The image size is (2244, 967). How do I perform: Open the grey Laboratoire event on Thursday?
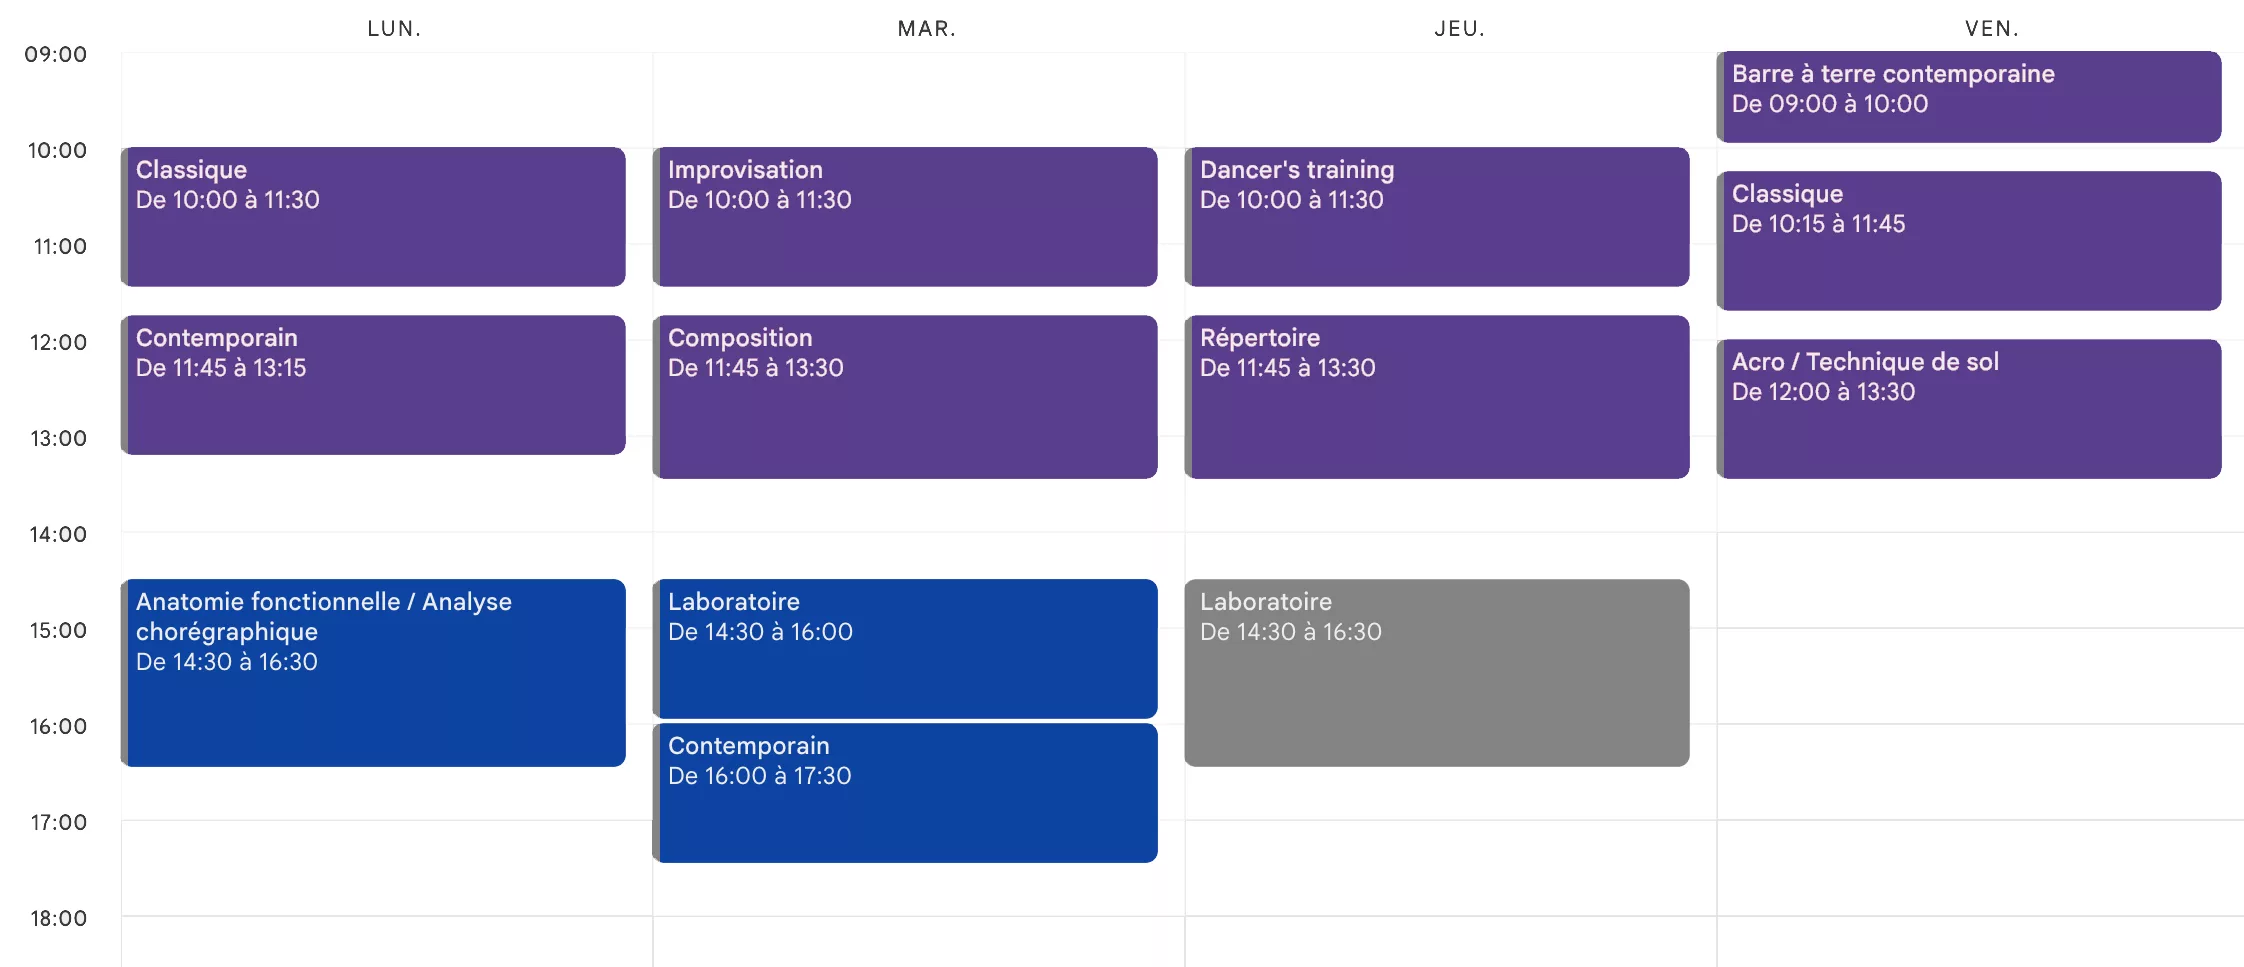click(1437, 673)
